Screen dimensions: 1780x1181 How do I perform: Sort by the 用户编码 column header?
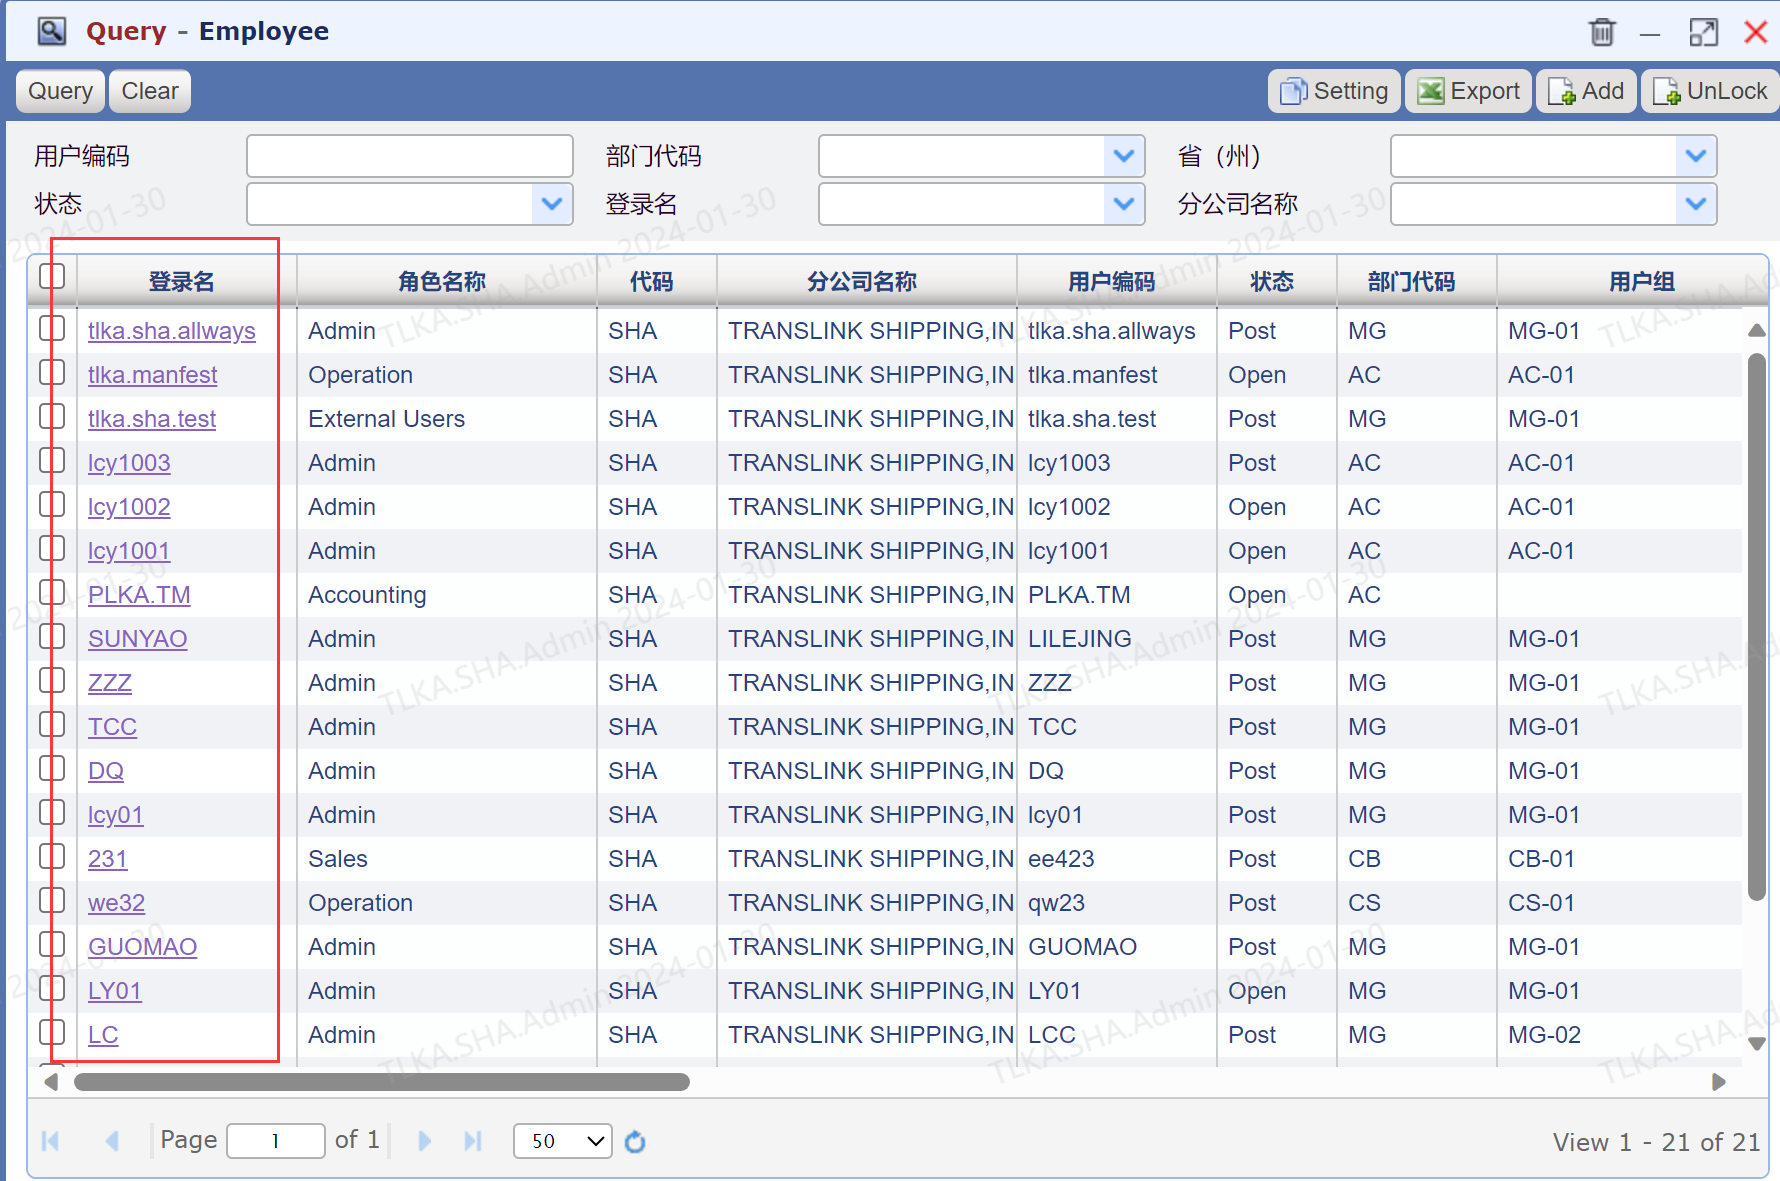(x=1112, y=282)
